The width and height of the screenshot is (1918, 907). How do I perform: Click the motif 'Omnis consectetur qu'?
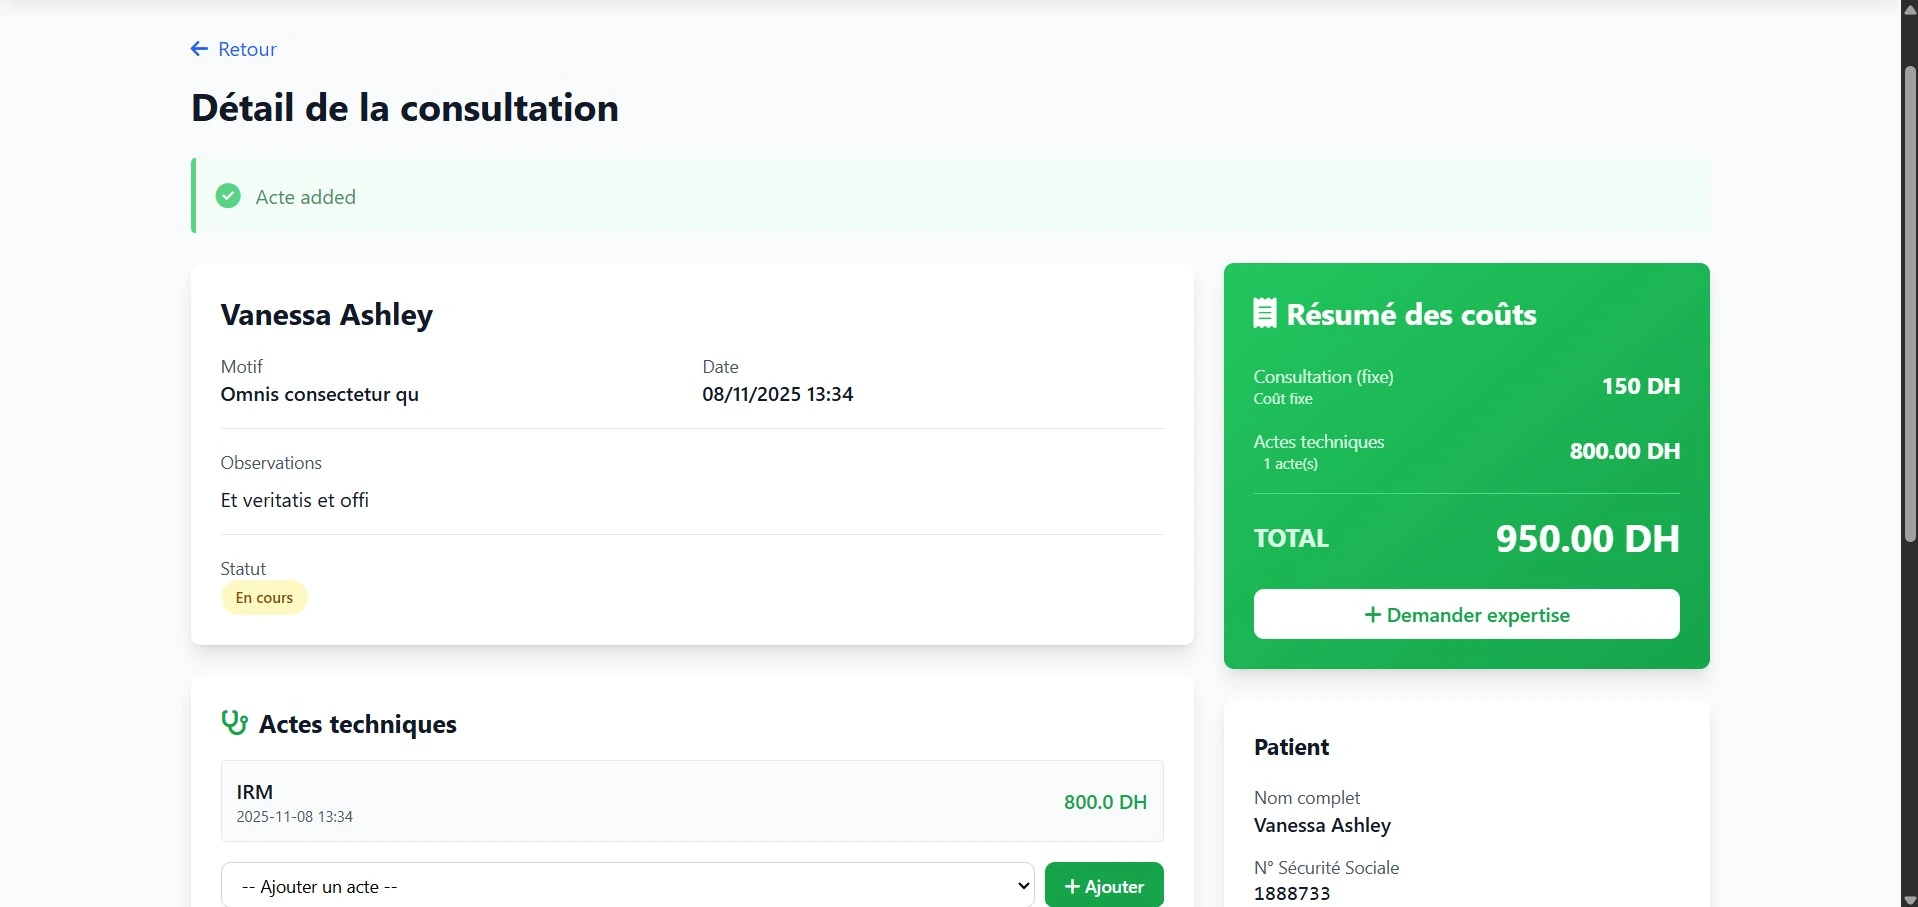[x=320, y=394]
